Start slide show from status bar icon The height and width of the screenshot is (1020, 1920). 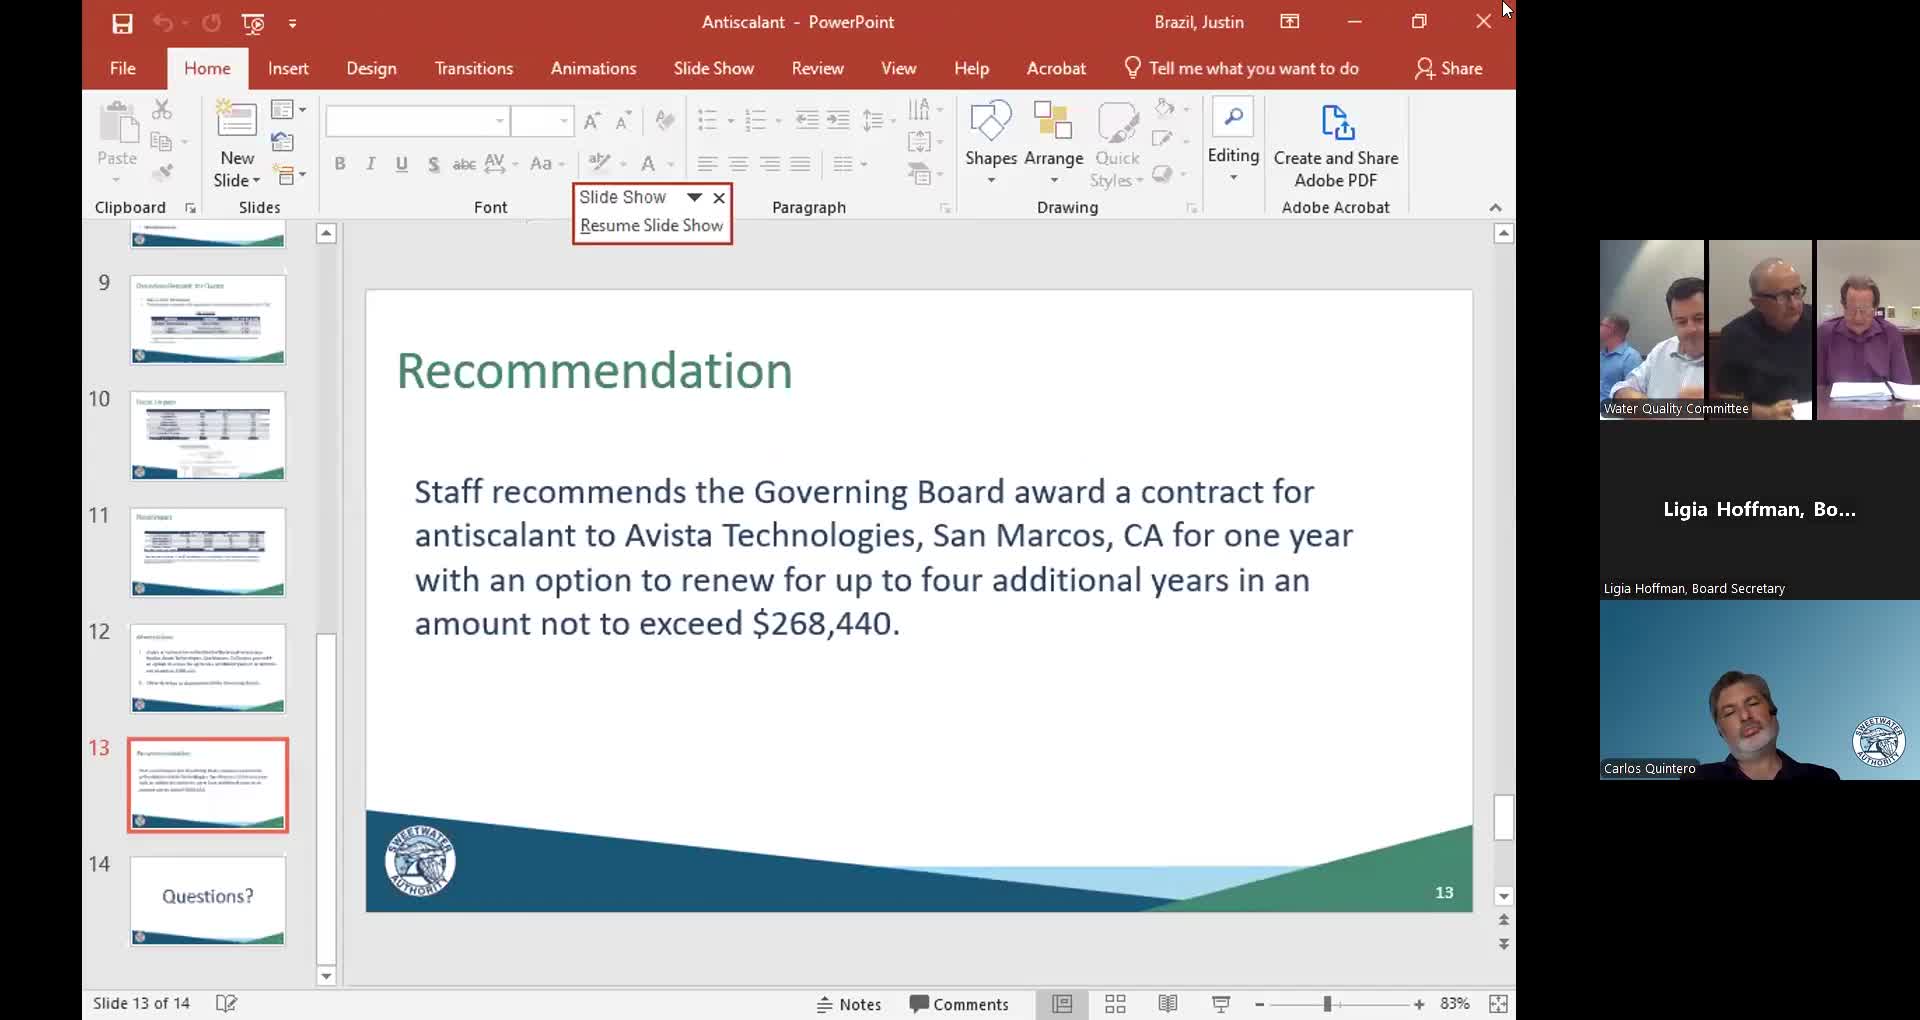click(x=1220, y=1004)
